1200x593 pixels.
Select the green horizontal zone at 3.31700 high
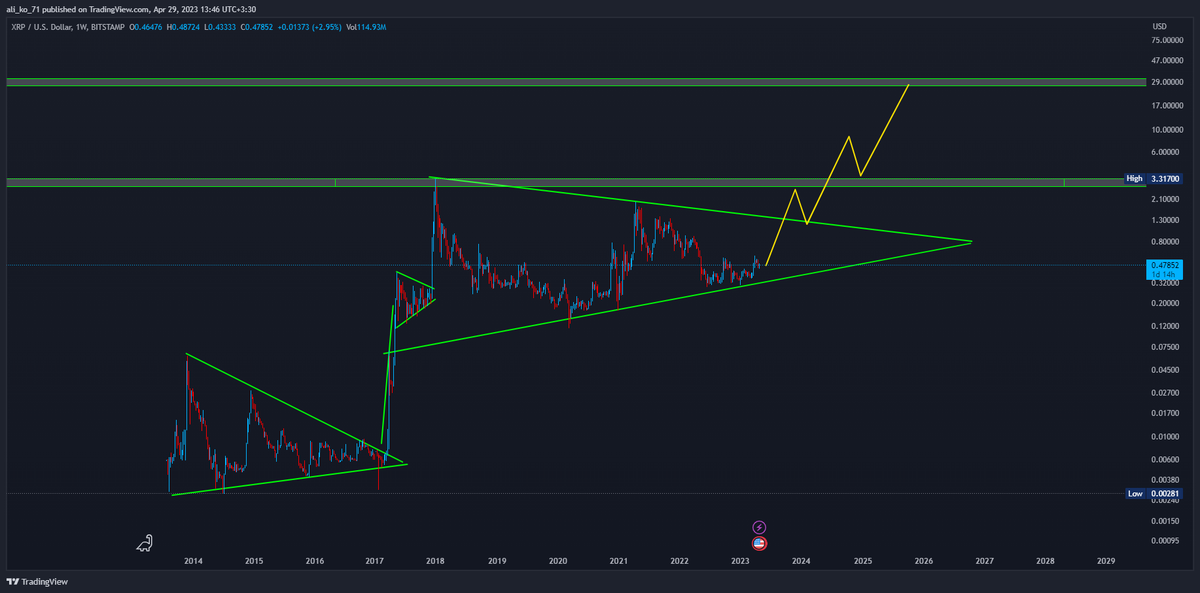(x=600, y=183)
